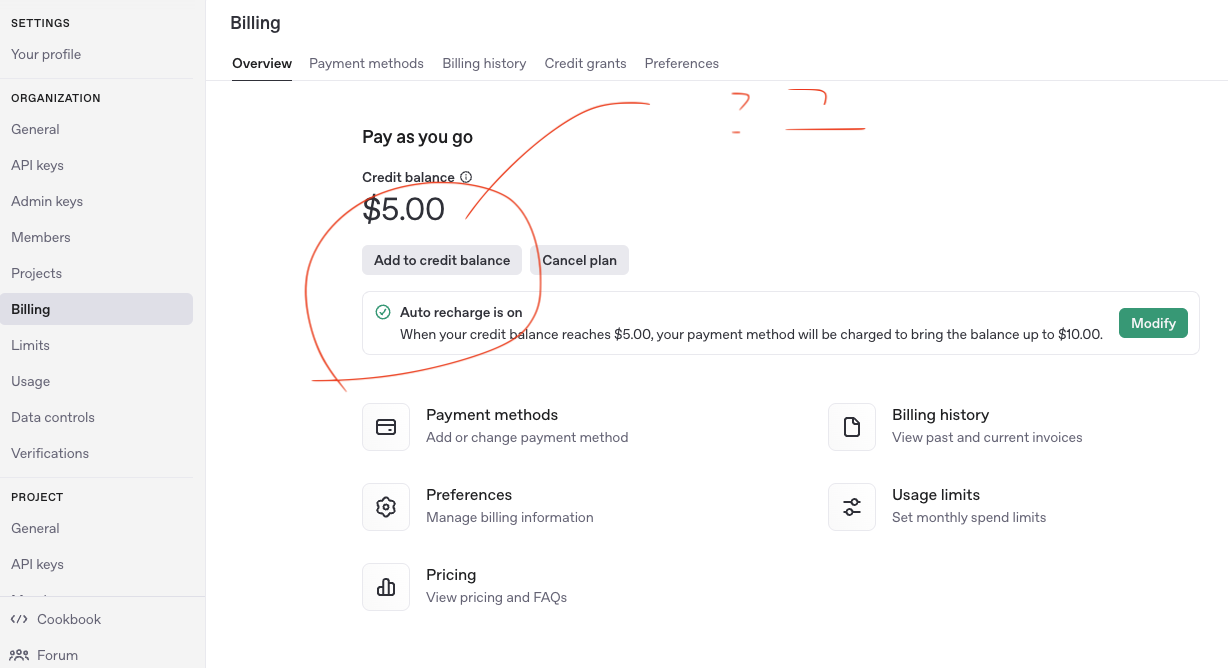Screen dimensions: 1228x668
Task: Click the Usage limits sliders icon
Action: coord(852,507)
